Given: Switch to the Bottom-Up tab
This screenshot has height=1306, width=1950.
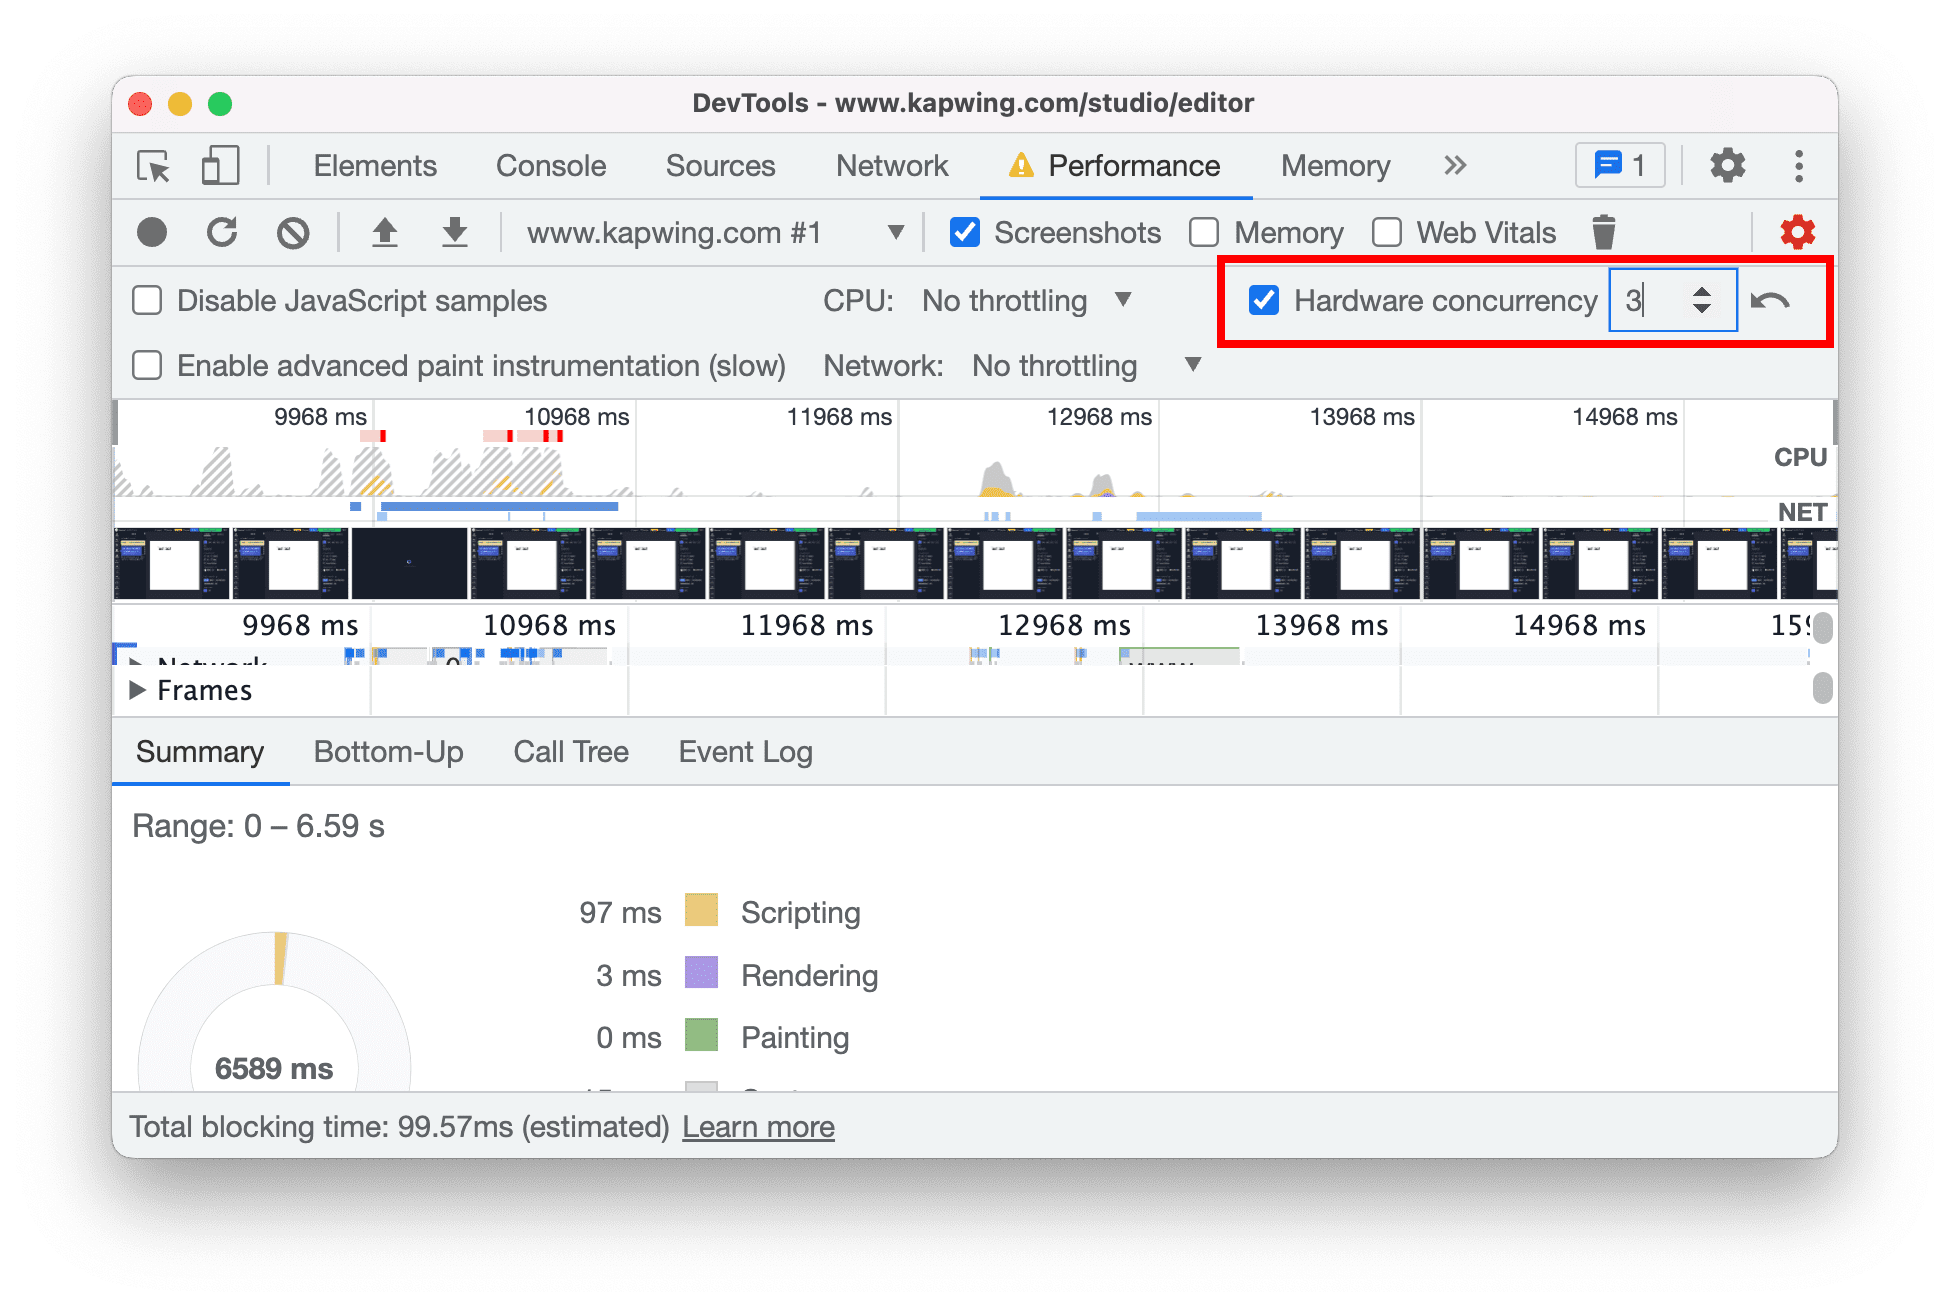Looking at the screenshot, I should click(x=386, y=752).
